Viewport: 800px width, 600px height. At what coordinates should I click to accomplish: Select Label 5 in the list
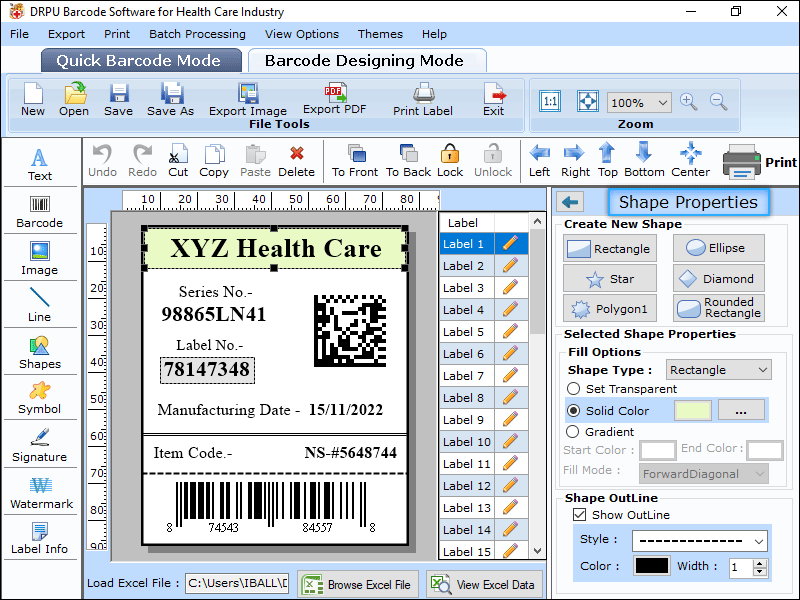pyautogui.click(x=466, y=332)
